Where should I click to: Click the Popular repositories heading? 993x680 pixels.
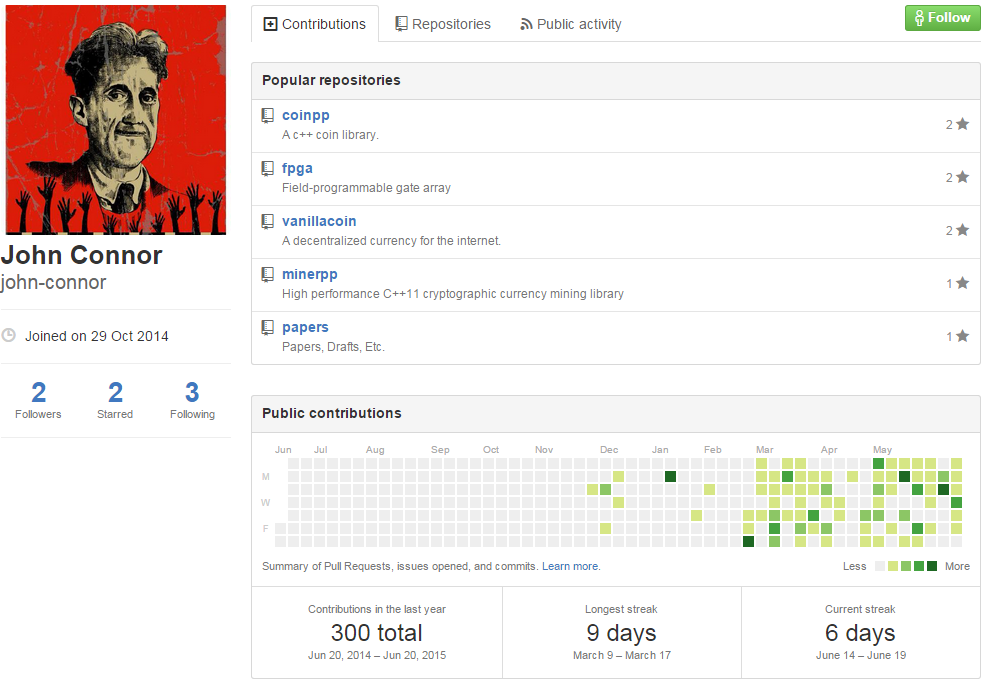[331, 80]
